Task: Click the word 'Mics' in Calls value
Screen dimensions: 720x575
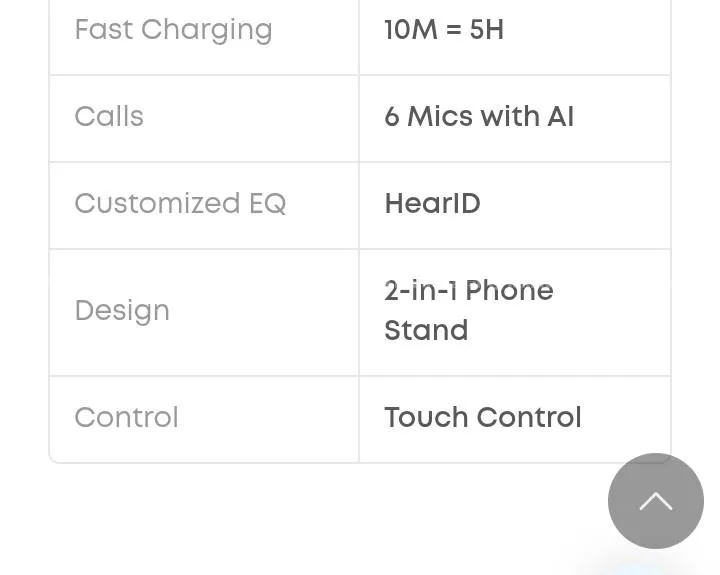Action: [439, 117]
